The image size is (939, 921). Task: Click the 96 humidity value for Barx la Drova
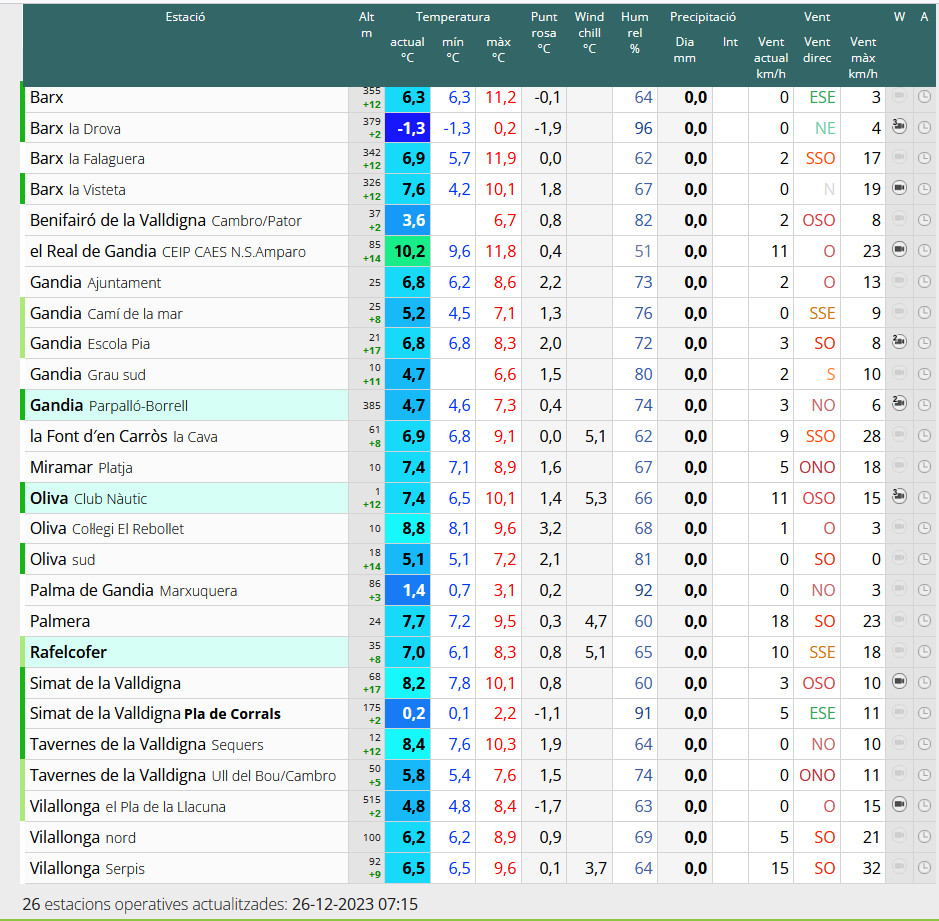[x=643, y=128]
